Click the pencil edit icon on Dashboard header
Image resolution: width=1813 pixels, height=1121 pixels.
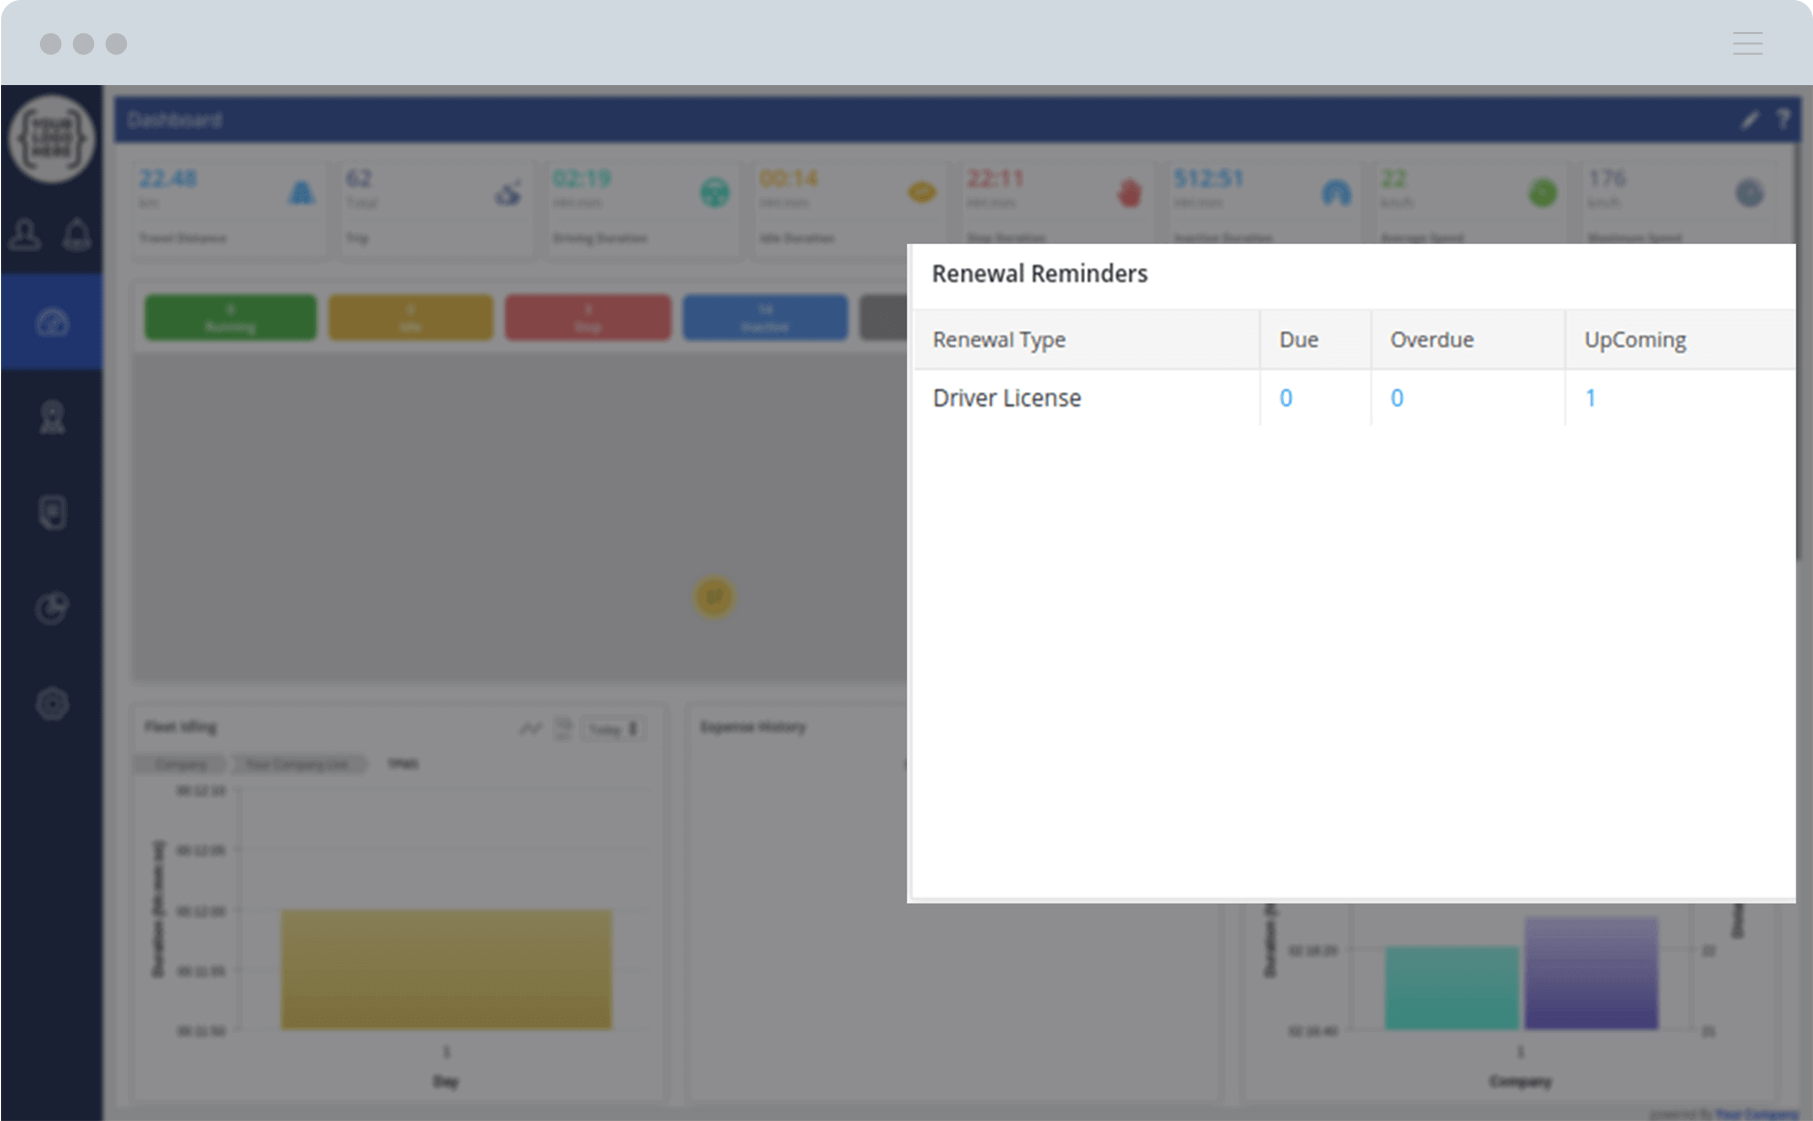point(1749,120)
